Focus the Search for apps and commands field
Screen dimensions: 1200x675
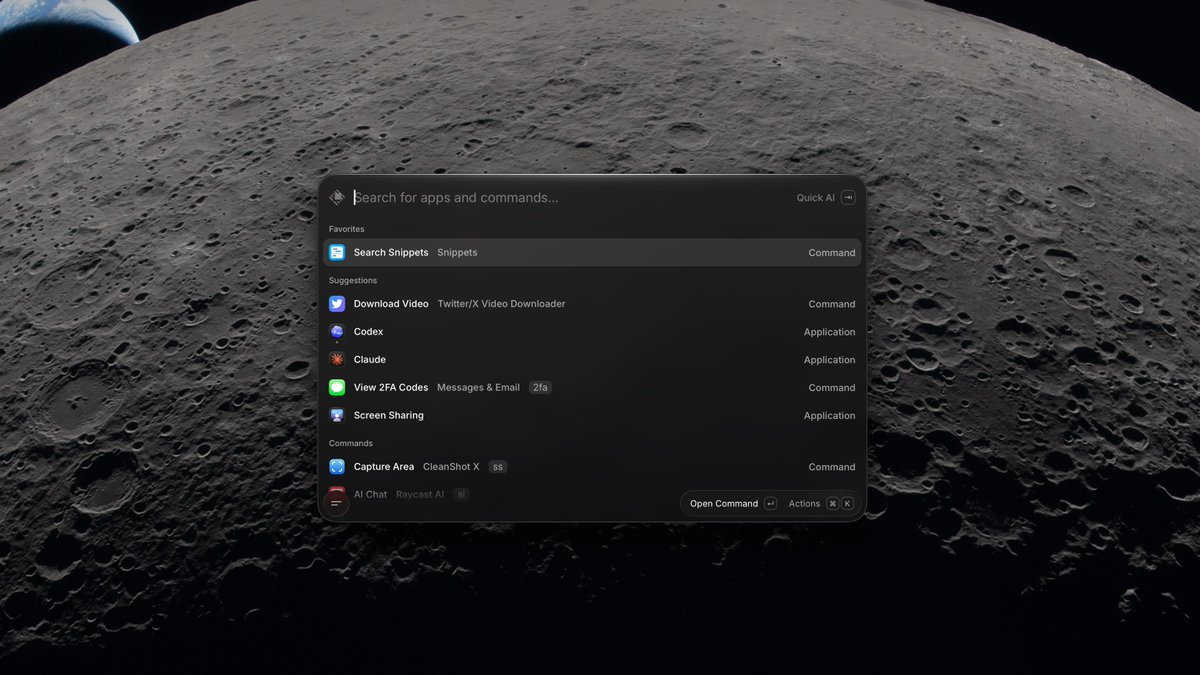[570, 198]
